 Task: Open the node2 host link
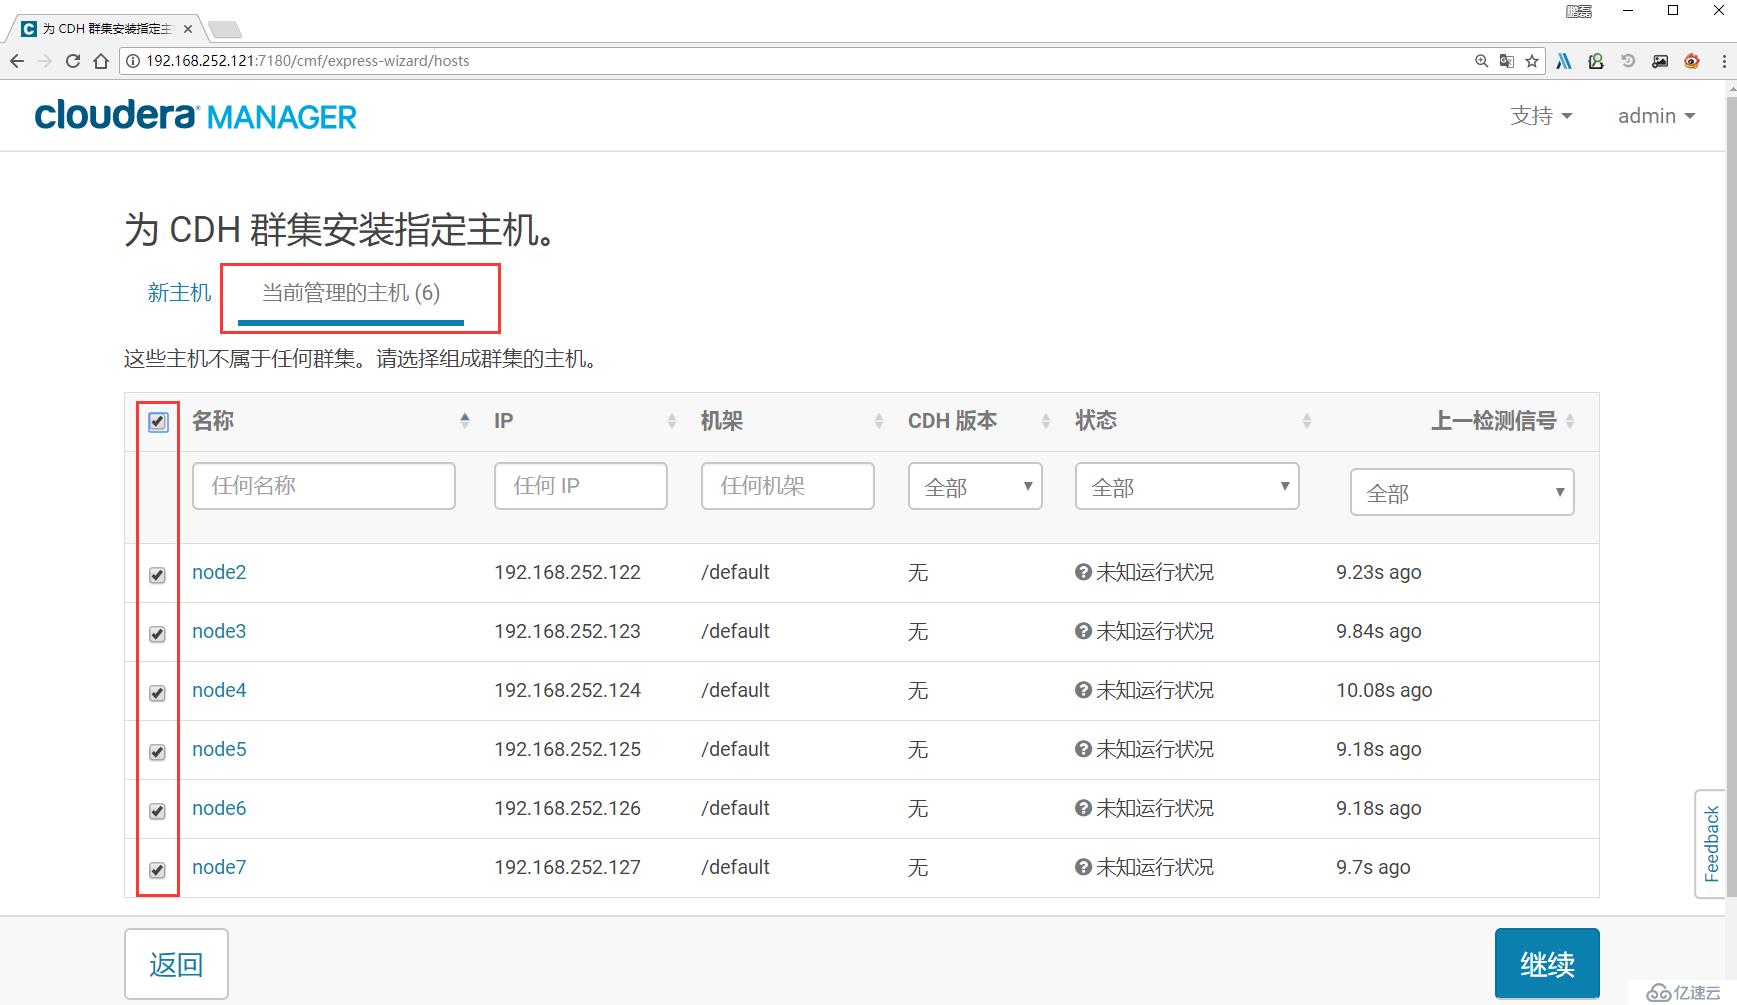point(219,572)
